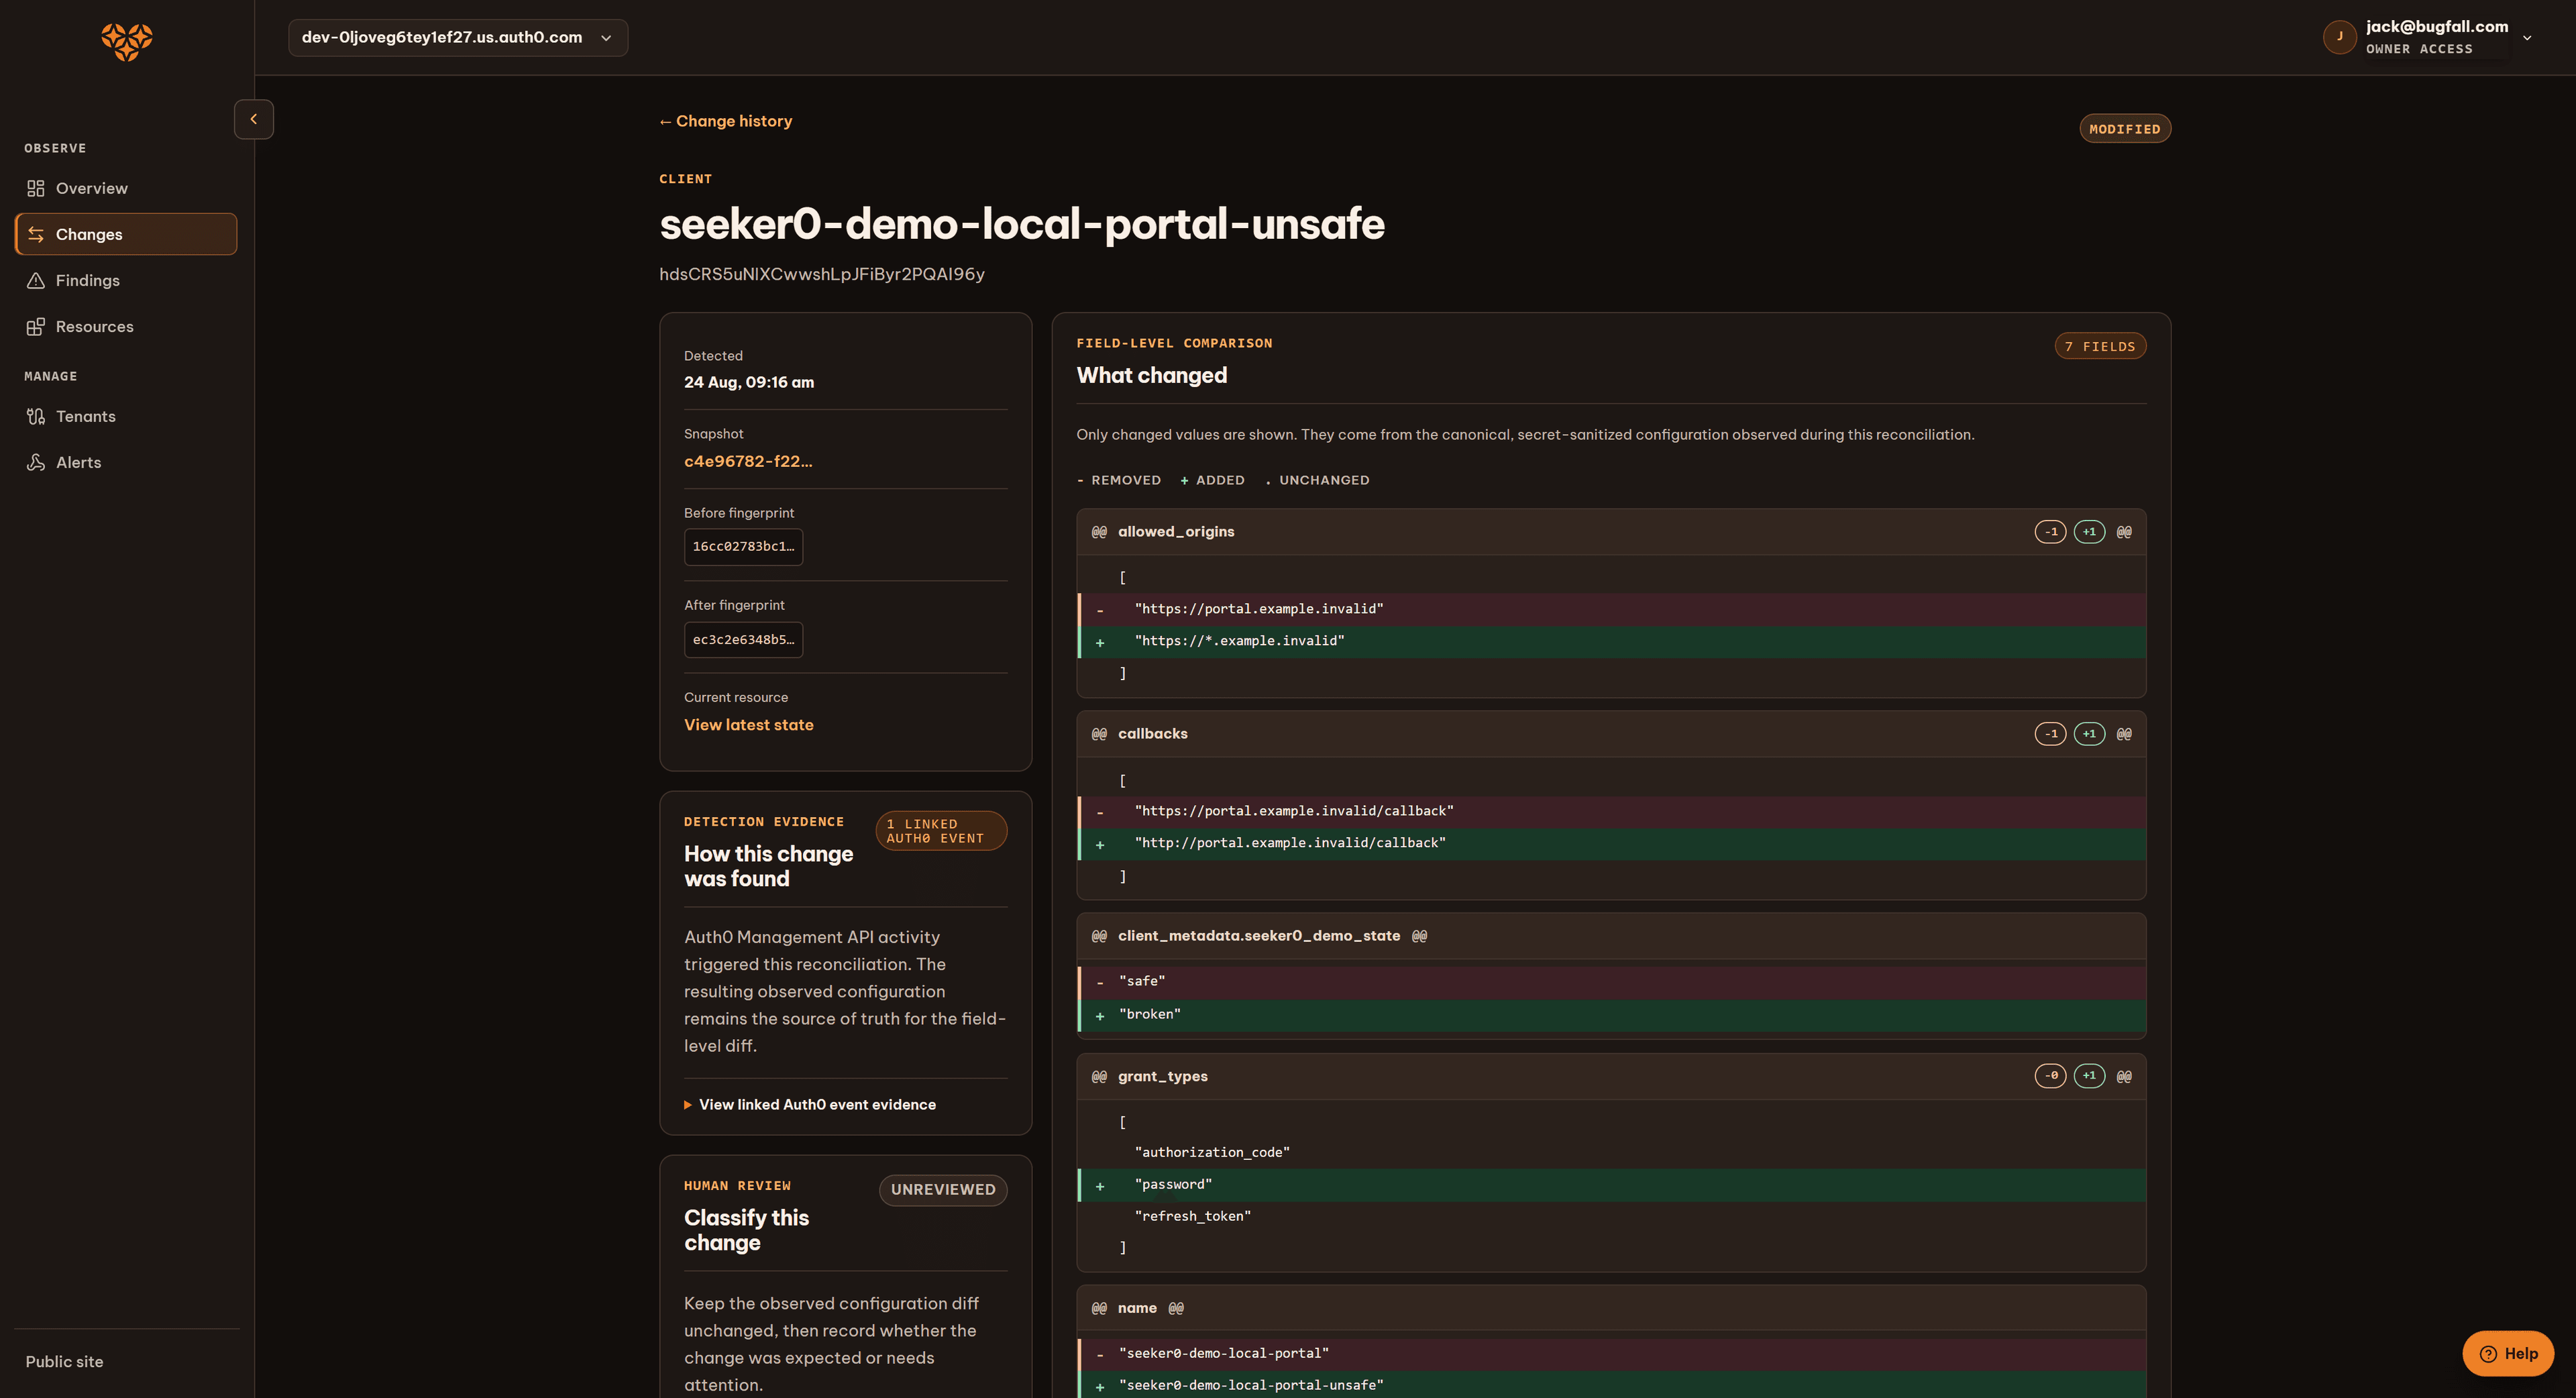
Task: Click the After fingerprint value box
Action: pos(743,640)
